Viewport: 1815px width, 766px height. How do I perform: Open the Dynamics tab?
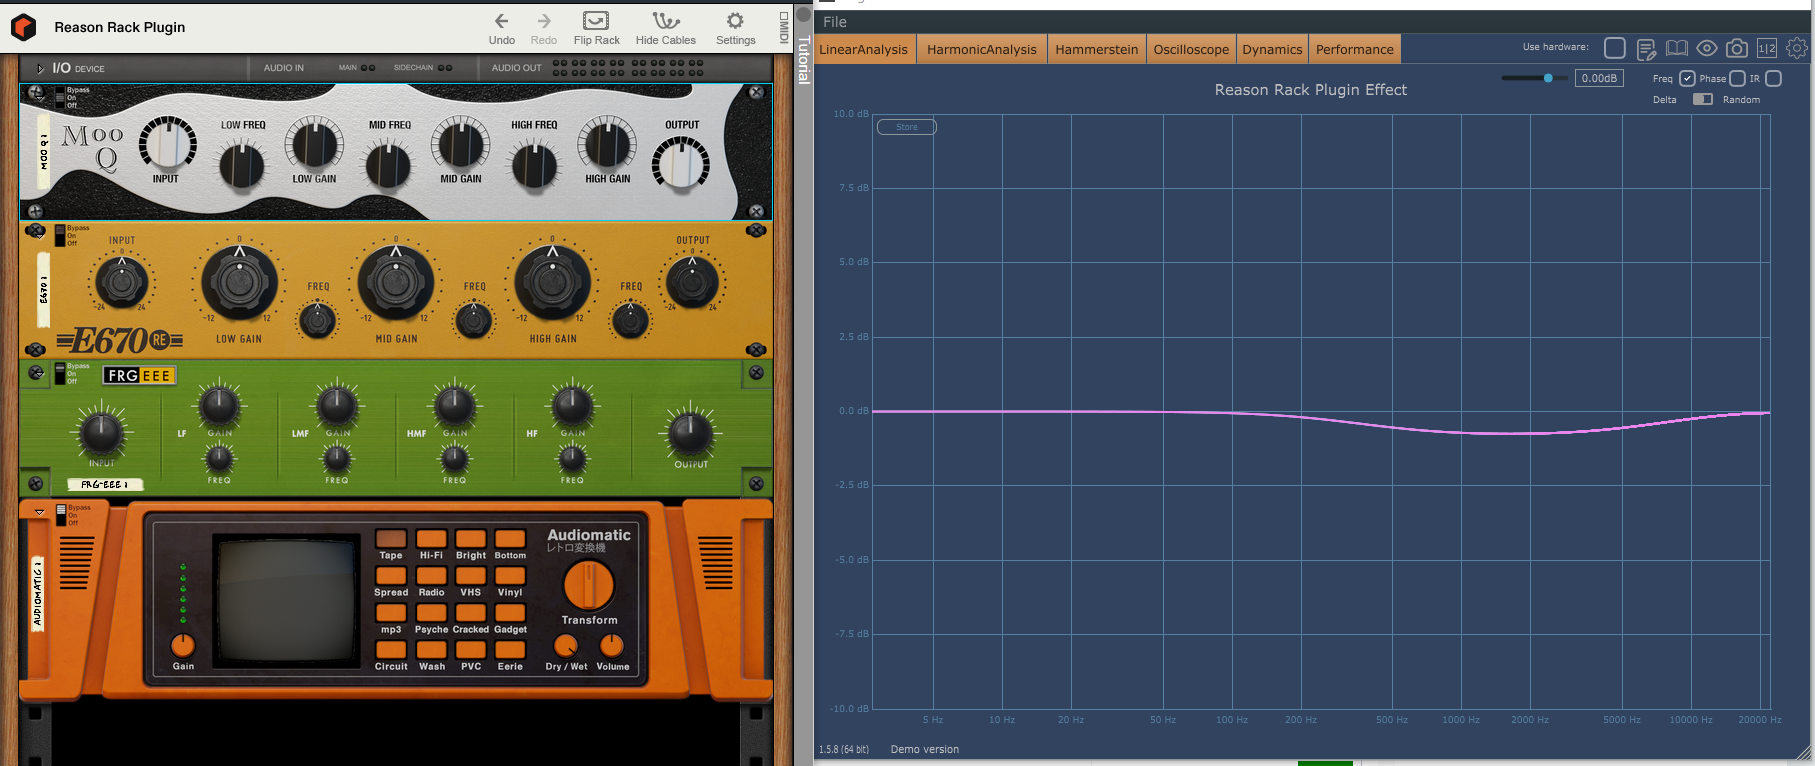1272,49
